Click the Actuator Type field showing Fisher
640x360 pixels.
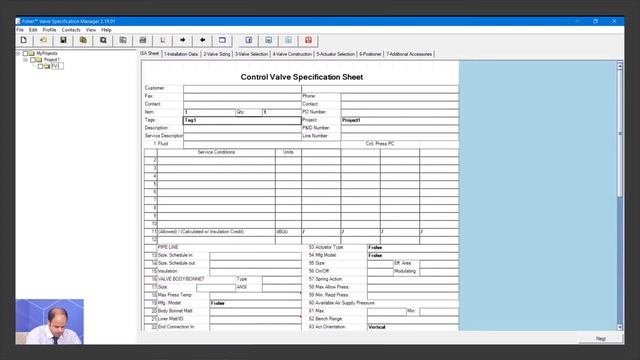coord(413,247)
